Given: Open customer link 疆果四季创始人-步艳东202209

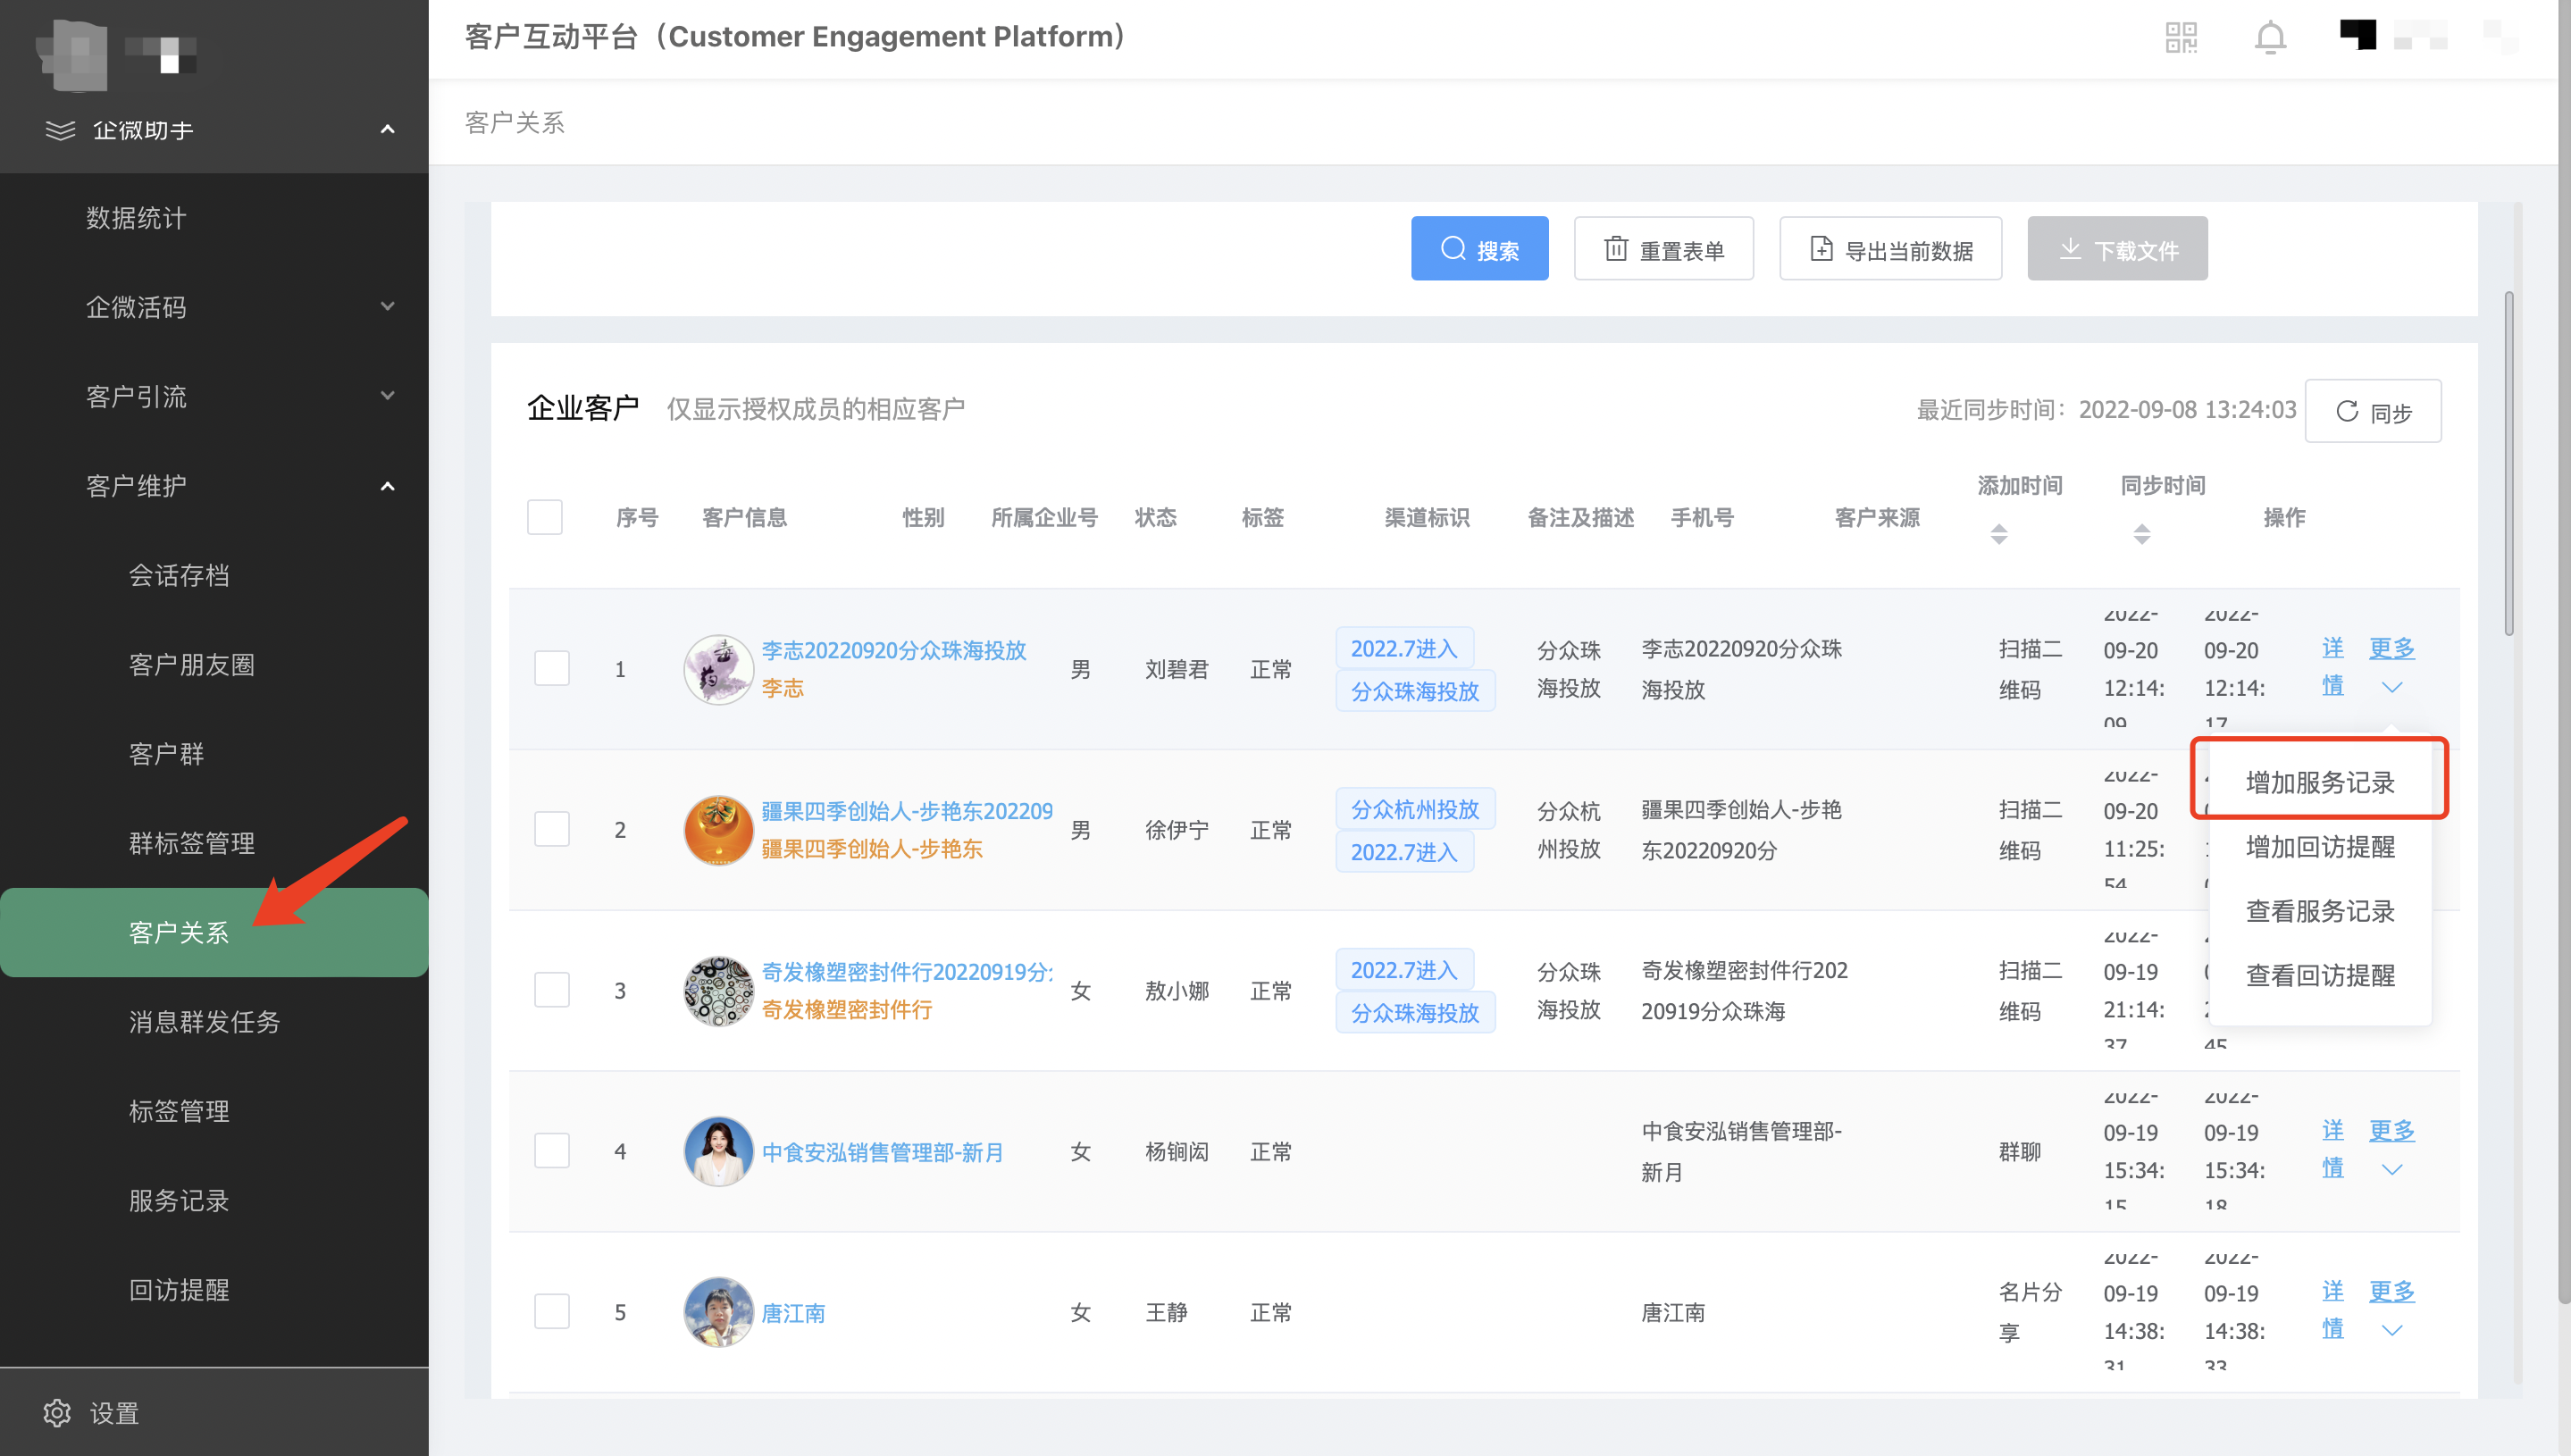Looking at the screenshot, I should [907, 811].
